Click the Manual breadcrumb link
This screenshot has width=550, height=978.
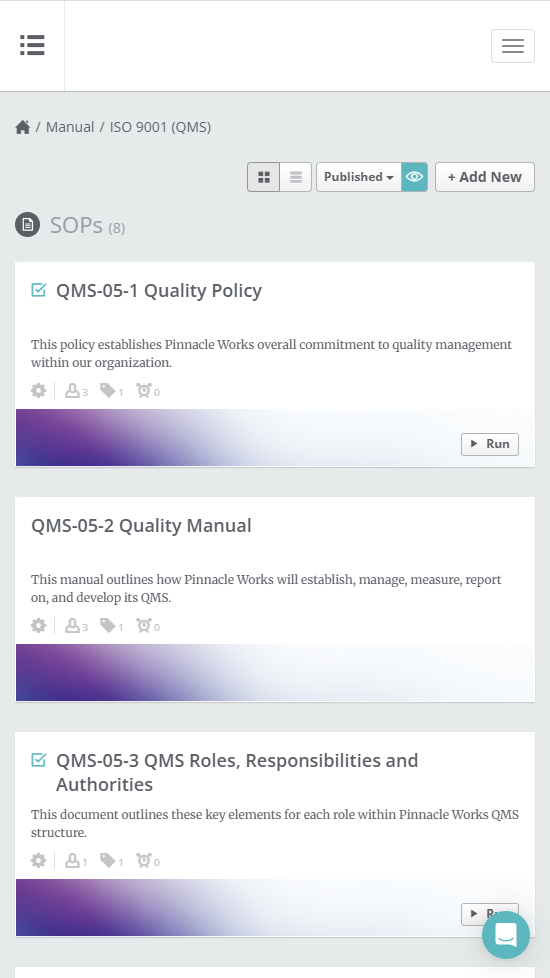[x=70, y=127]
